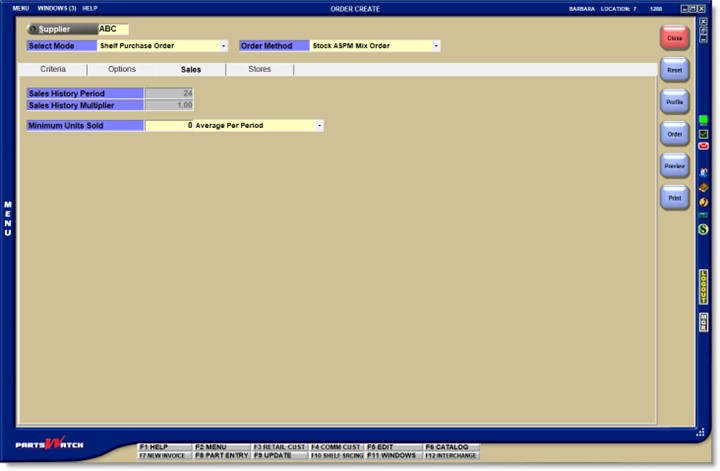720x471 pixels.
Task: Select the Options tab
Action: (122, 70)
